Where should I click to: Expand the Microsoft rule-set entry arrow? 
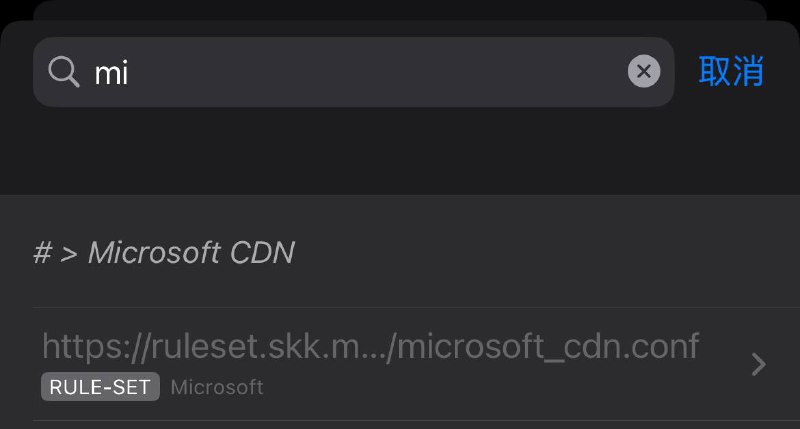(x=759, y=364)
